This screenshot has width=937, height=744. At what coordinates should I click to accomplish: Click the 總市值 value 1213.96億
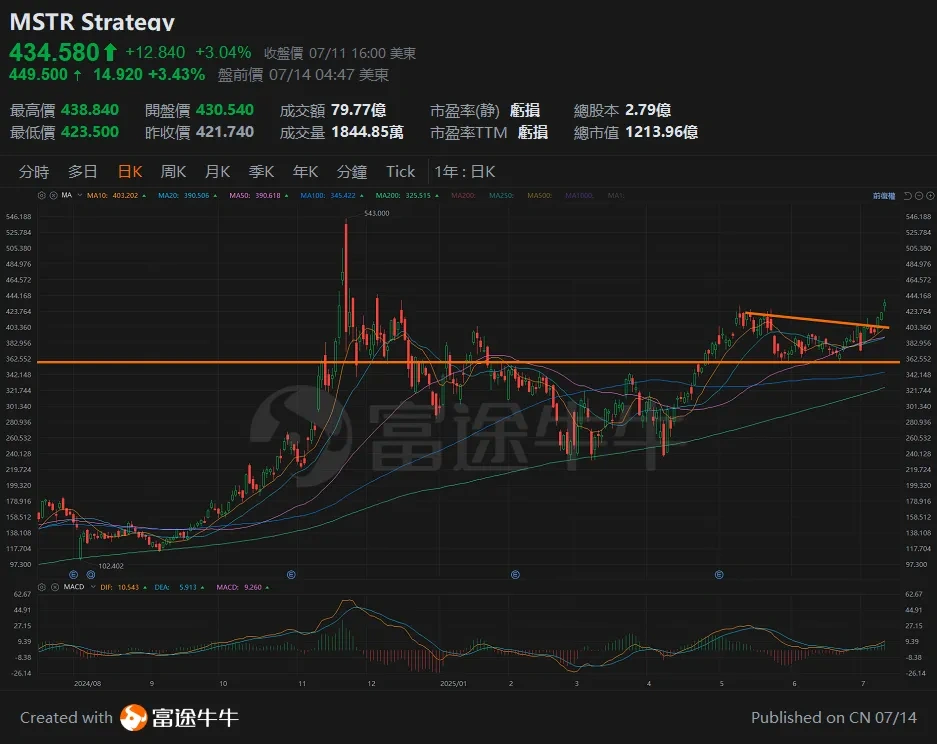click(662, 131)
